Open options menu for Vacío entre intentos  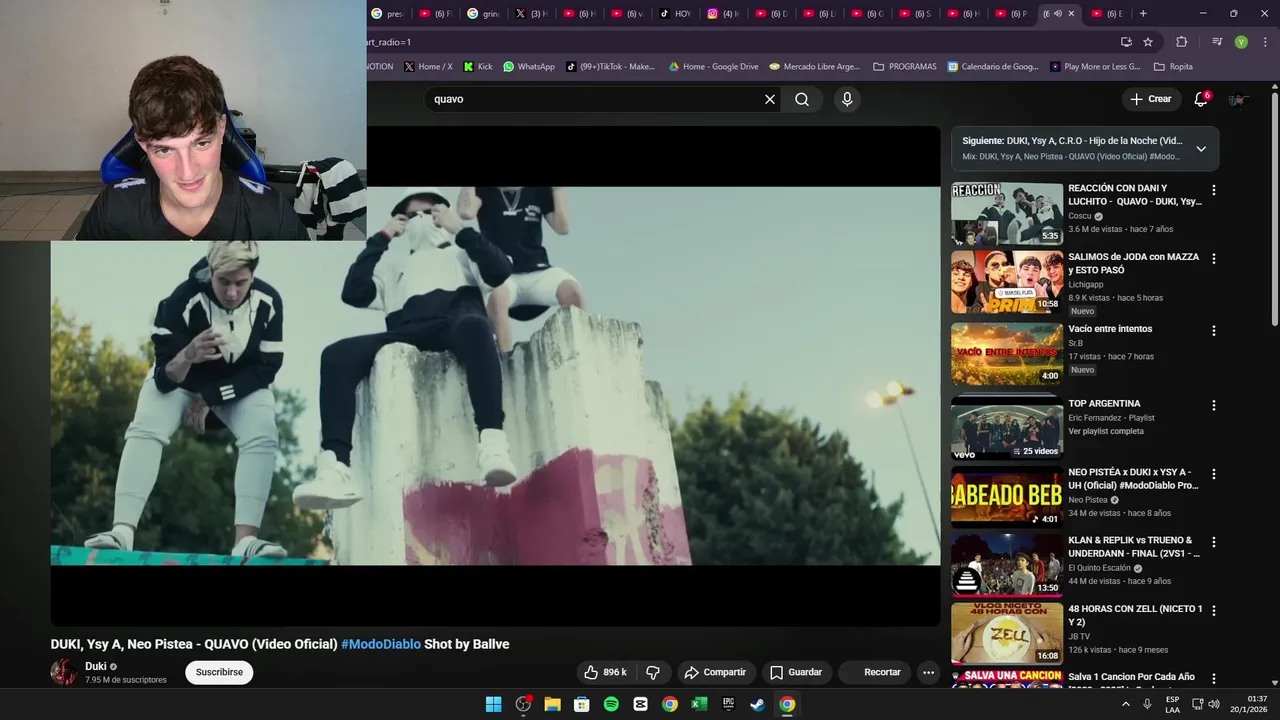[1214, 330]
